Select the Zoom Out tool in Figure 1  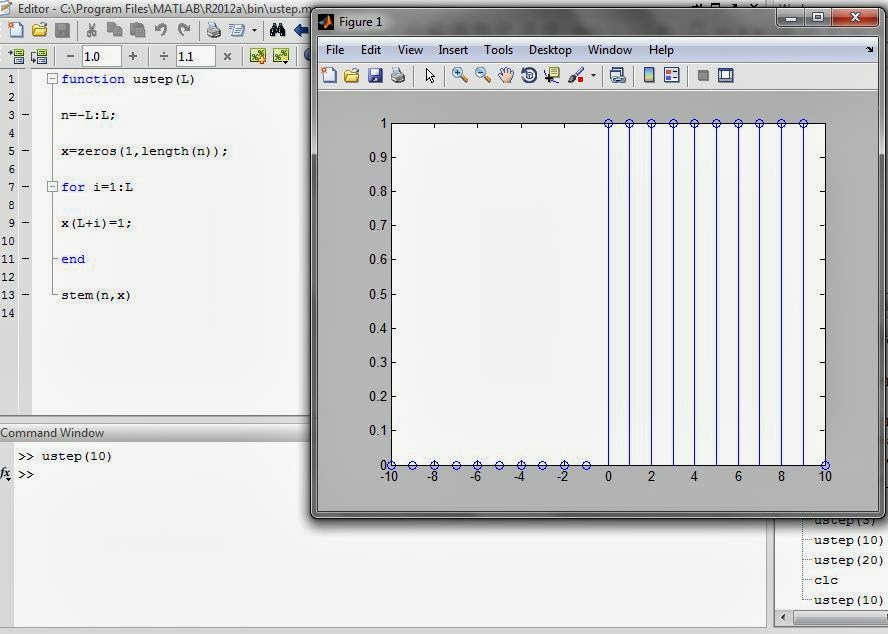click(x=481, y=75)
